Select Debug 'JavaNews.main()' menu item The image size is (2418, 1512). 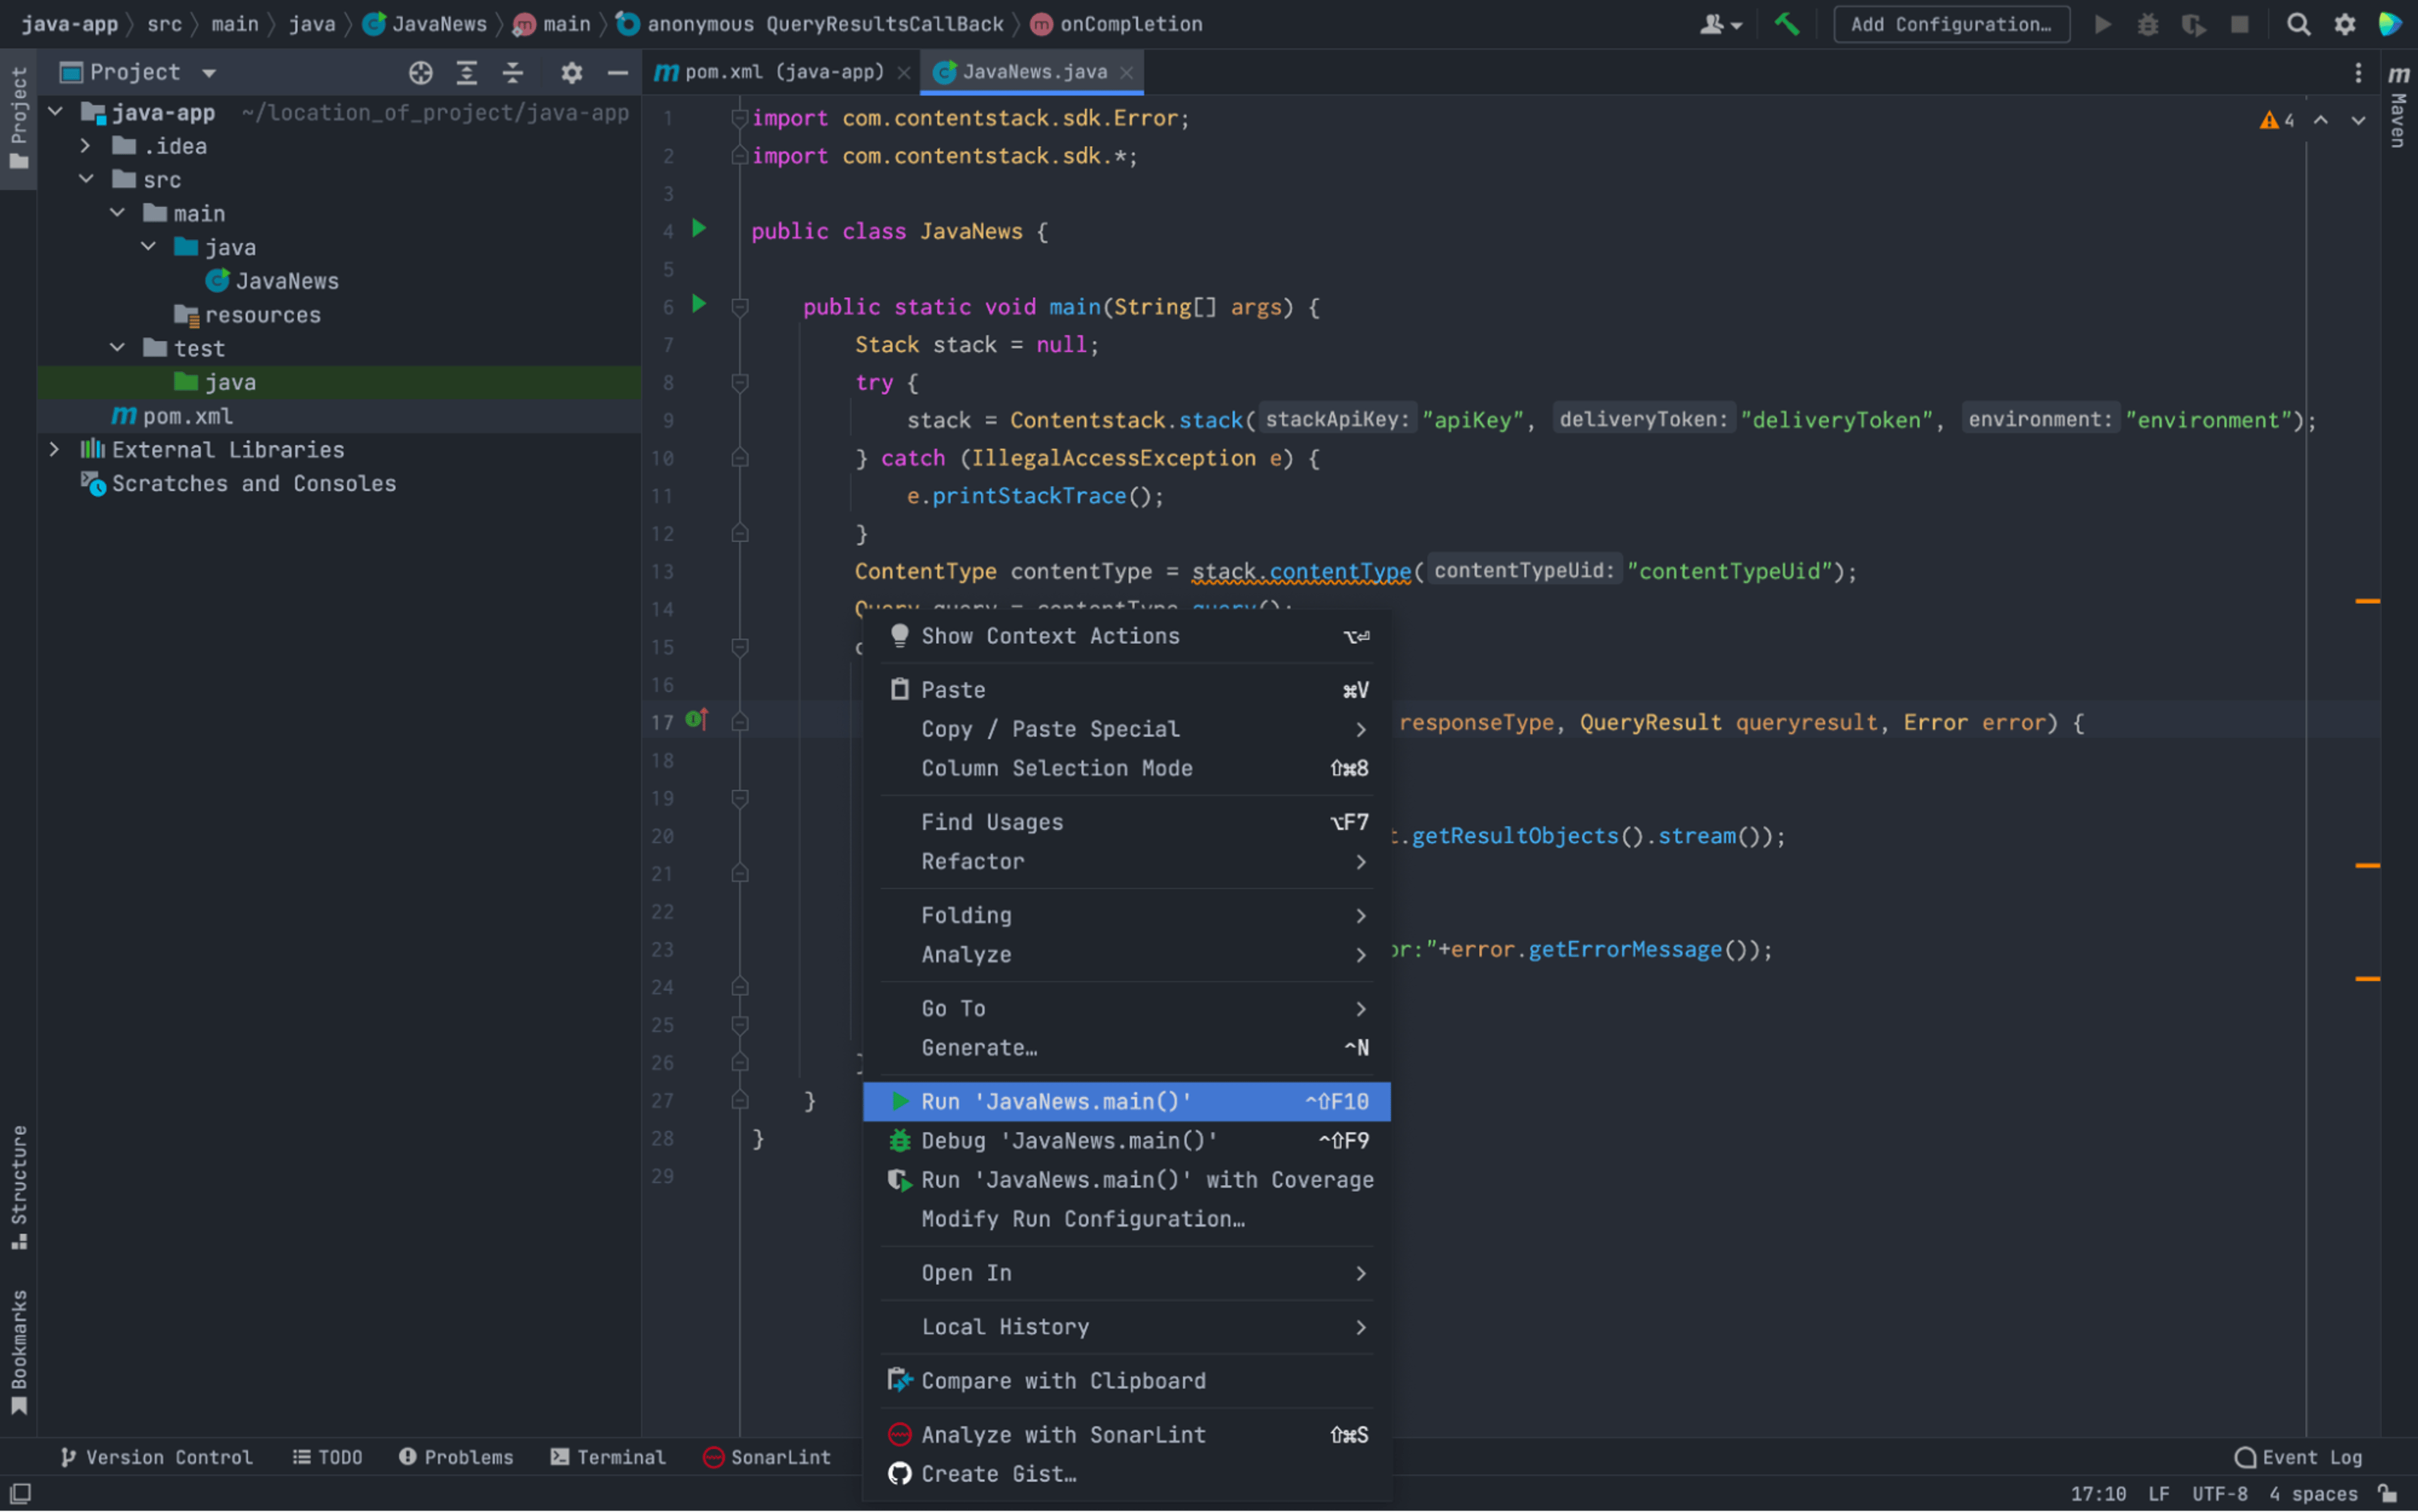click(x=1126, y=1140)
